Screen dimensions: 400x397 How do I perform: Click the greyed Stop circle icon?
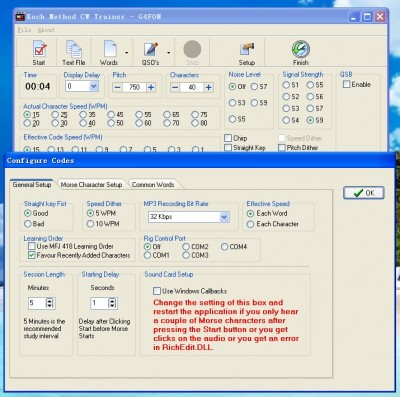[192, 49]
